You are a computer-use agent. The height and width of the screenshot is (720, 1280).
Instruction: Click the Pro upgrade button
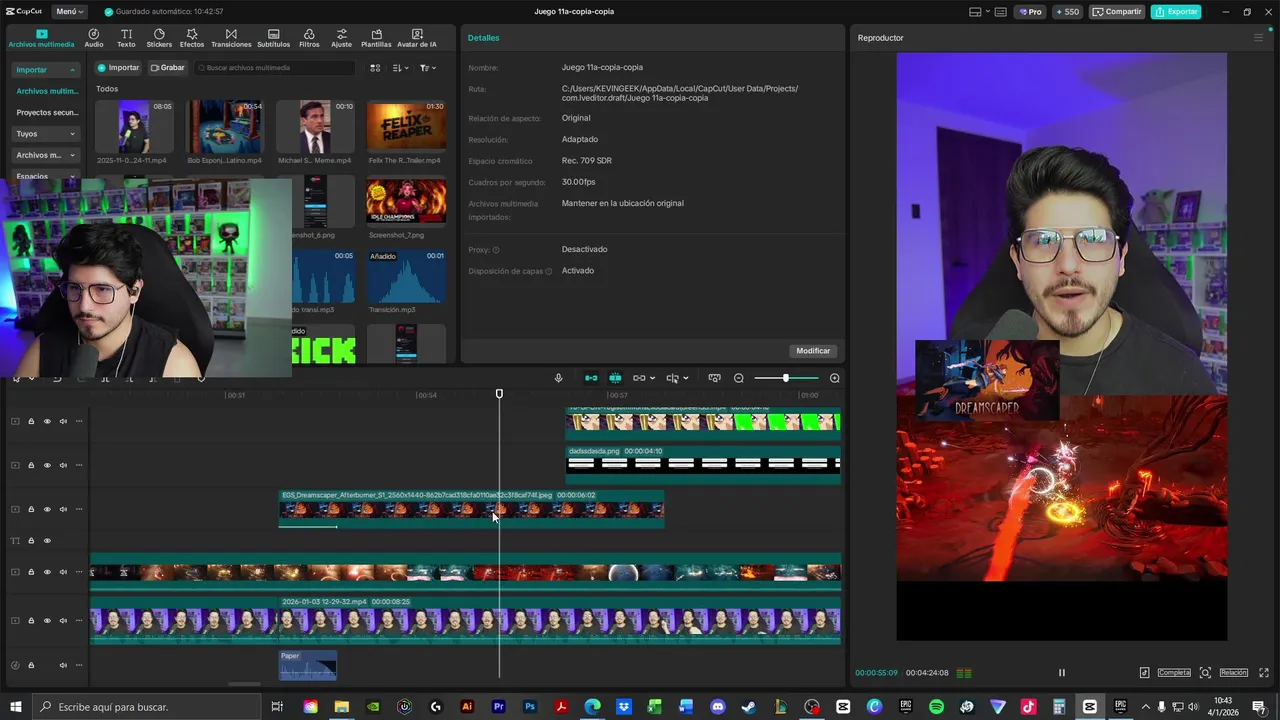[1030, 12]
